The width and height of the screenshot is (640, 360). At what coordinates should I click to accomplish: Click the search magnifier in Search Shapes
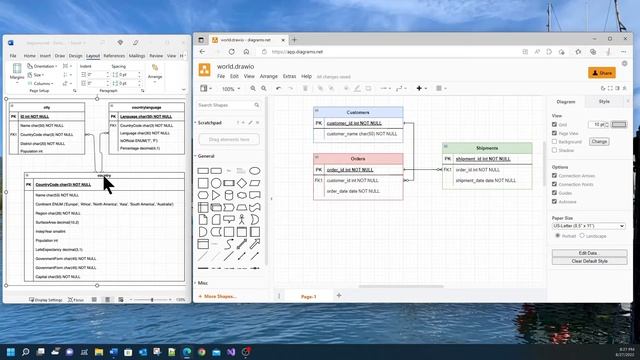click(257, 105)
